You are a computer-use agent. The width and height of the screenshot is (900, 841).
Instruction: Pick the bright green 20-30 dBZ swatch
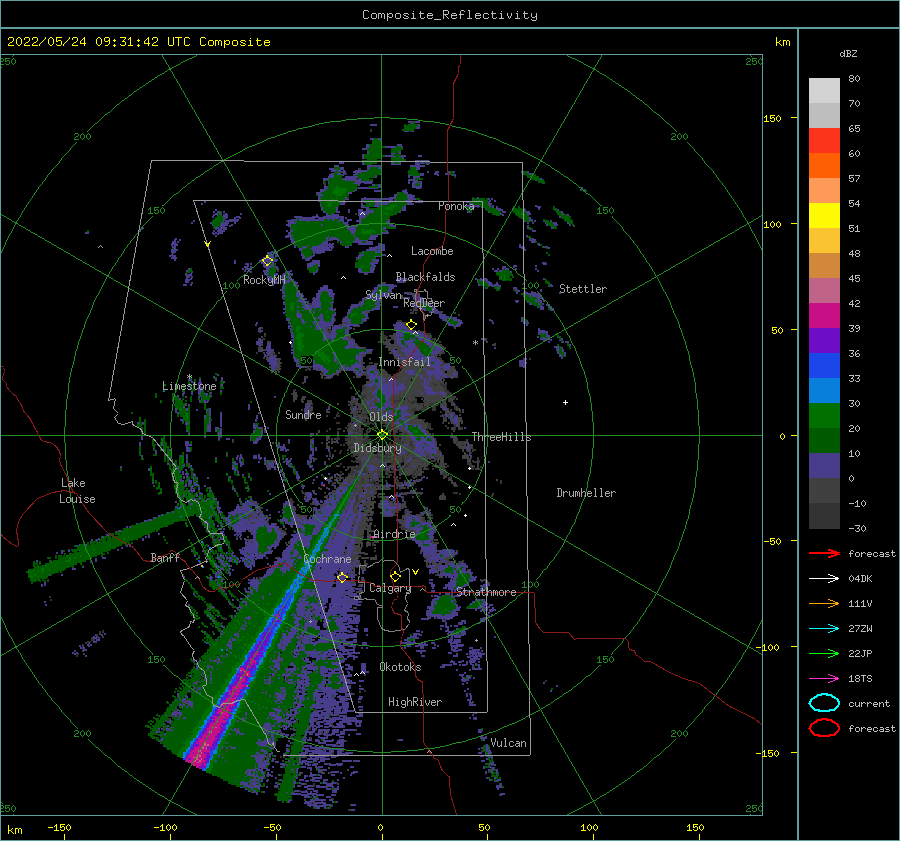(824, 415)
